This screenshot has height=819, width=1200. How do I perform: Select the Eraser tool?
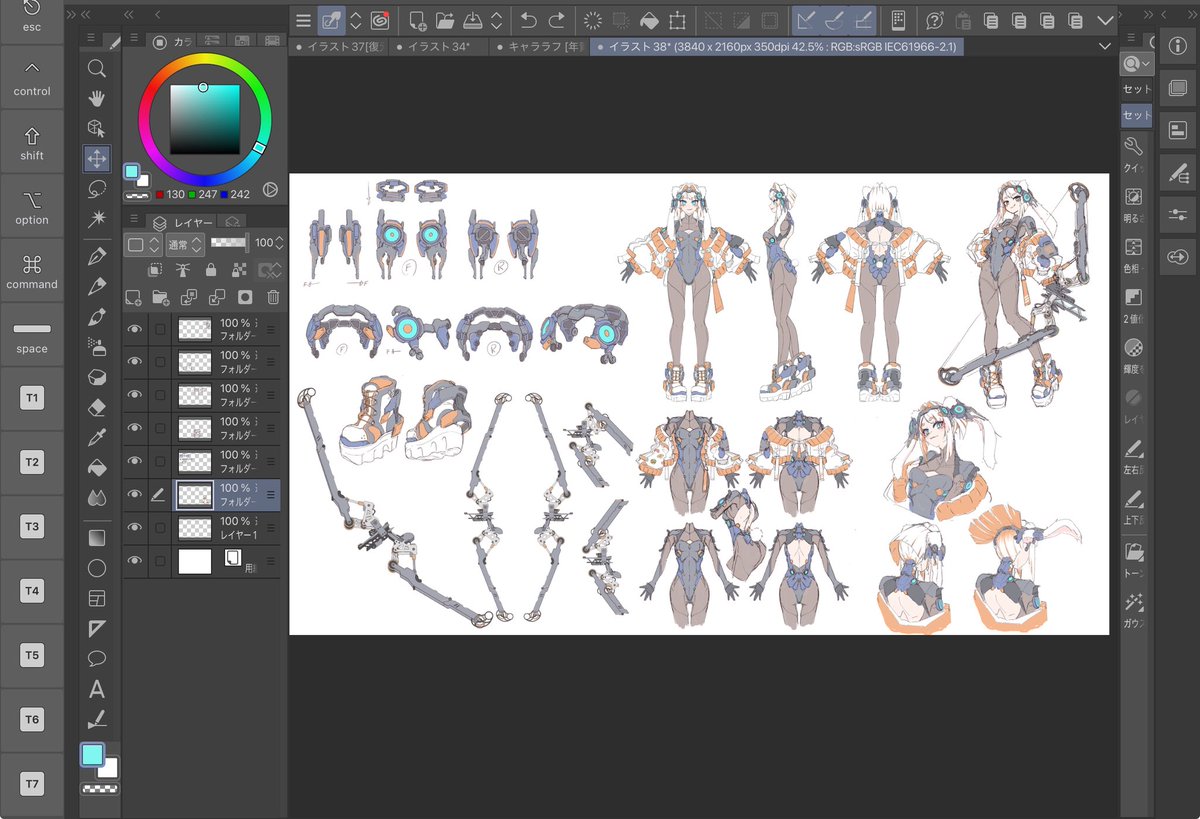(x=97, y=407)
